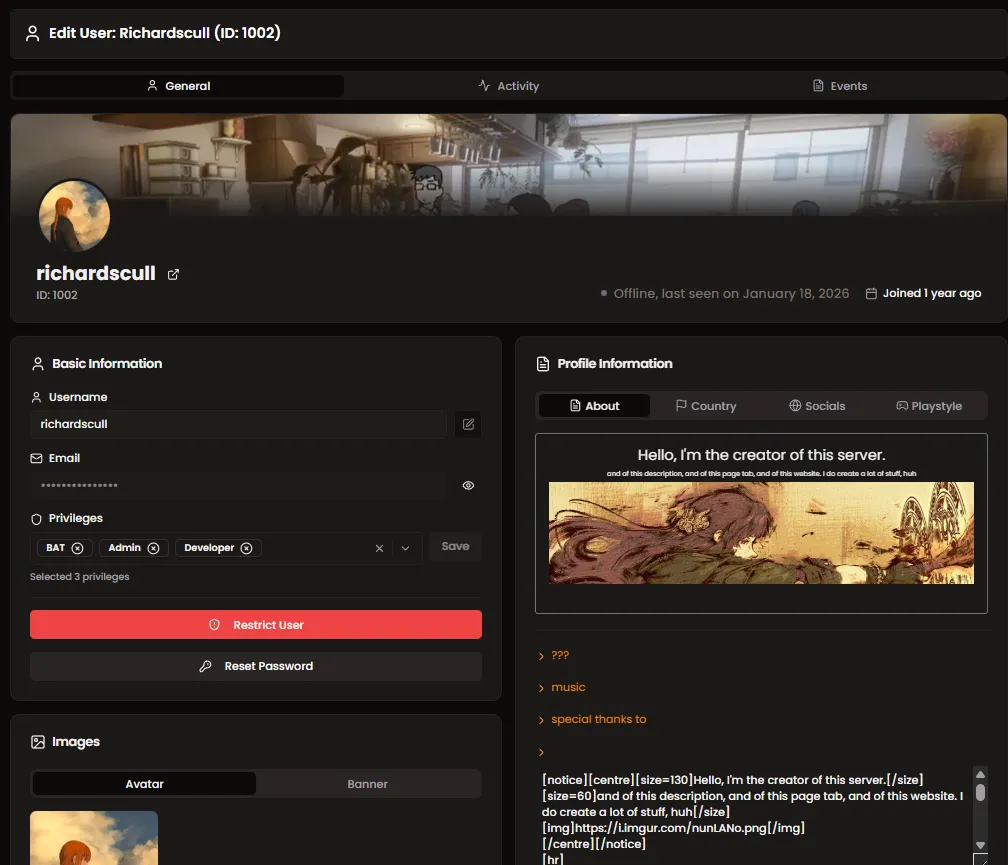Expand the '???' collapsible section
The width and height of the screenshot is (1008, 865).
coord(559,656)
